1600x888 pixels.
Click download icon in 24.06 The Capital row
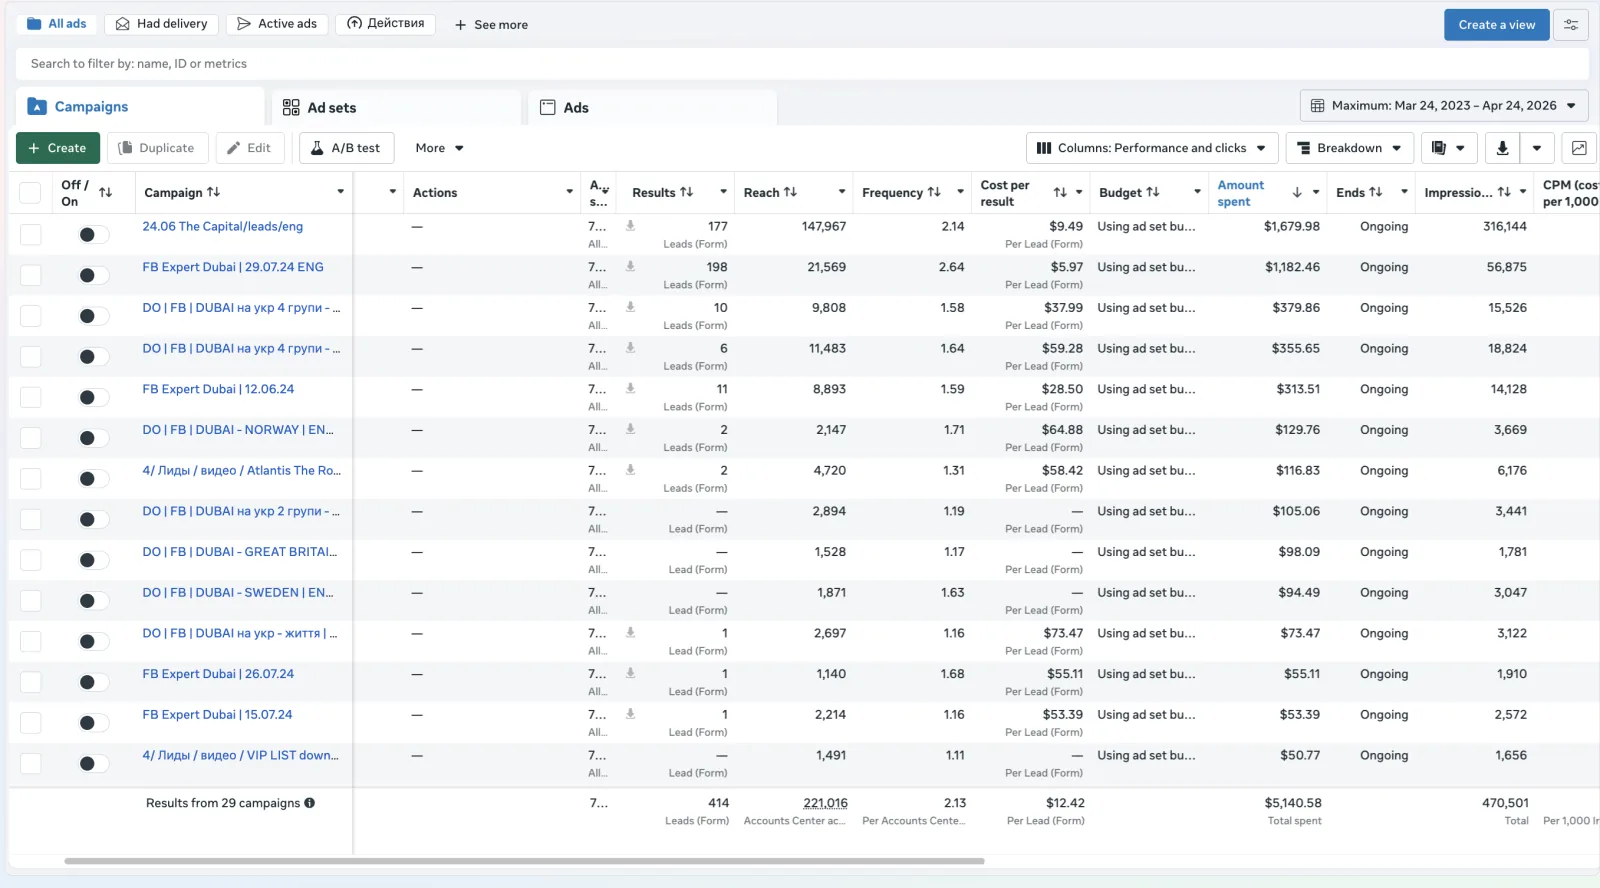(630, 226)
